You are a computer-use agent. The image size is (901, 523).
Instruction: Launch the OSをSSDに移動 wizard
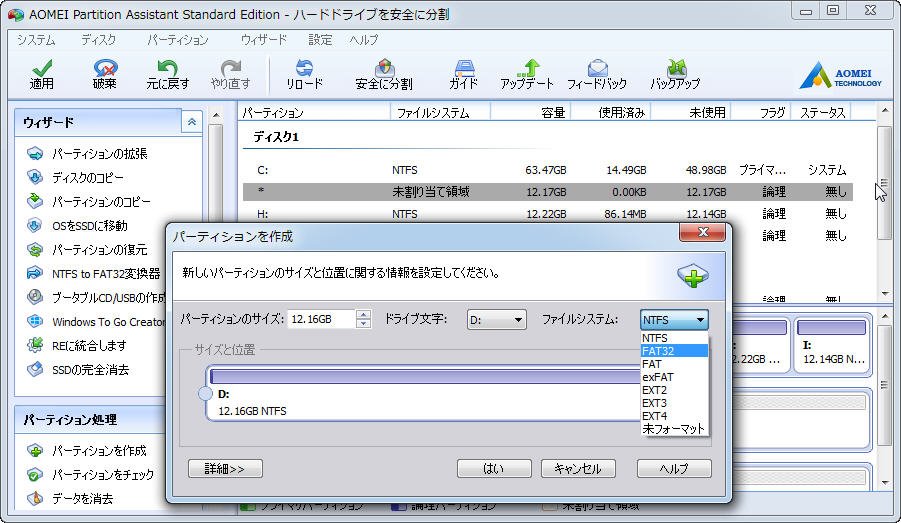click(x=77, y=226)
